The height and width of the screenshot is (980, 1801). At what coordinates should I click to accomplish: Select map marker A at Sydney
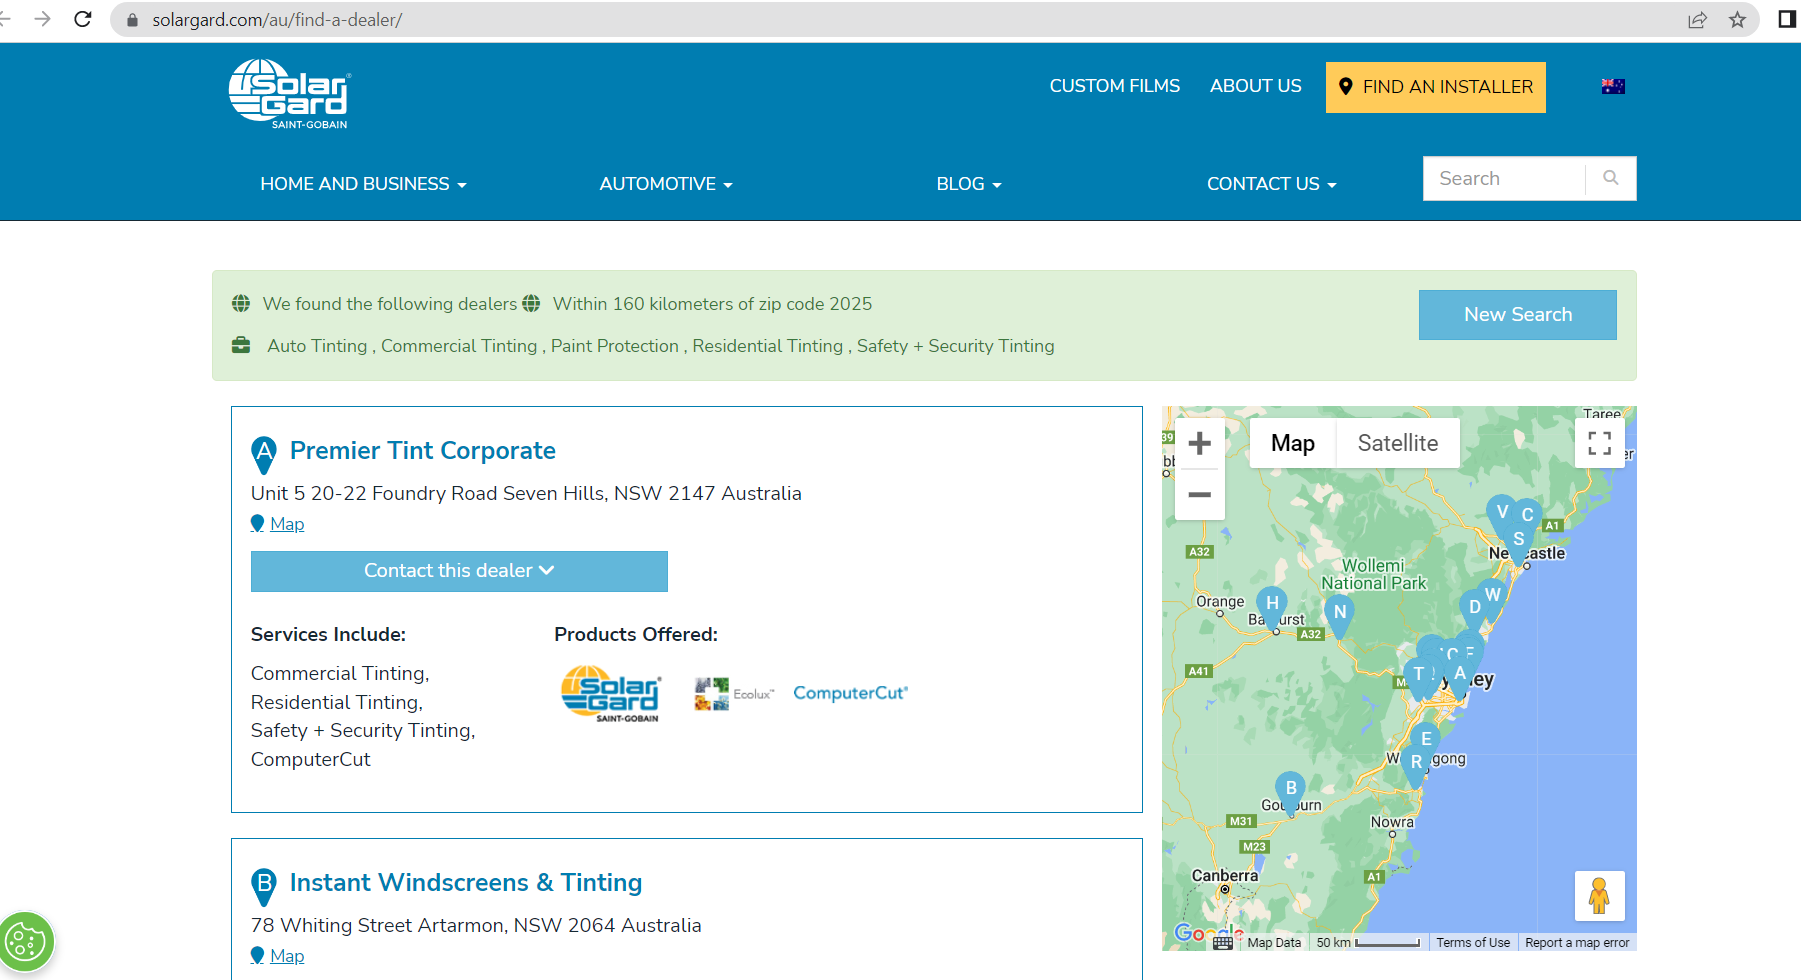(x=1460, y=676)
